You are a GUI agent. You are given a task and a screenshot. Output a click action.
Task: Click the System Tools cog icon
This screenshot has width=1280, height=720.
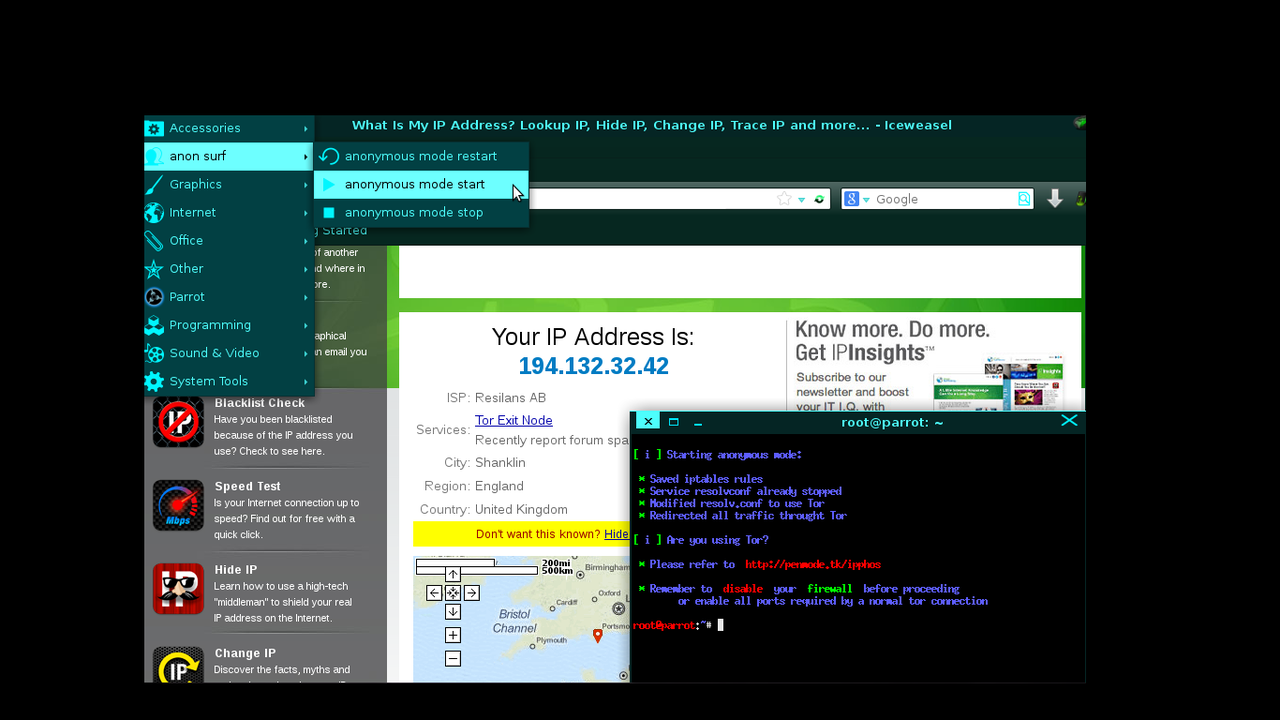pyautogui.click(x=154, y=380)
